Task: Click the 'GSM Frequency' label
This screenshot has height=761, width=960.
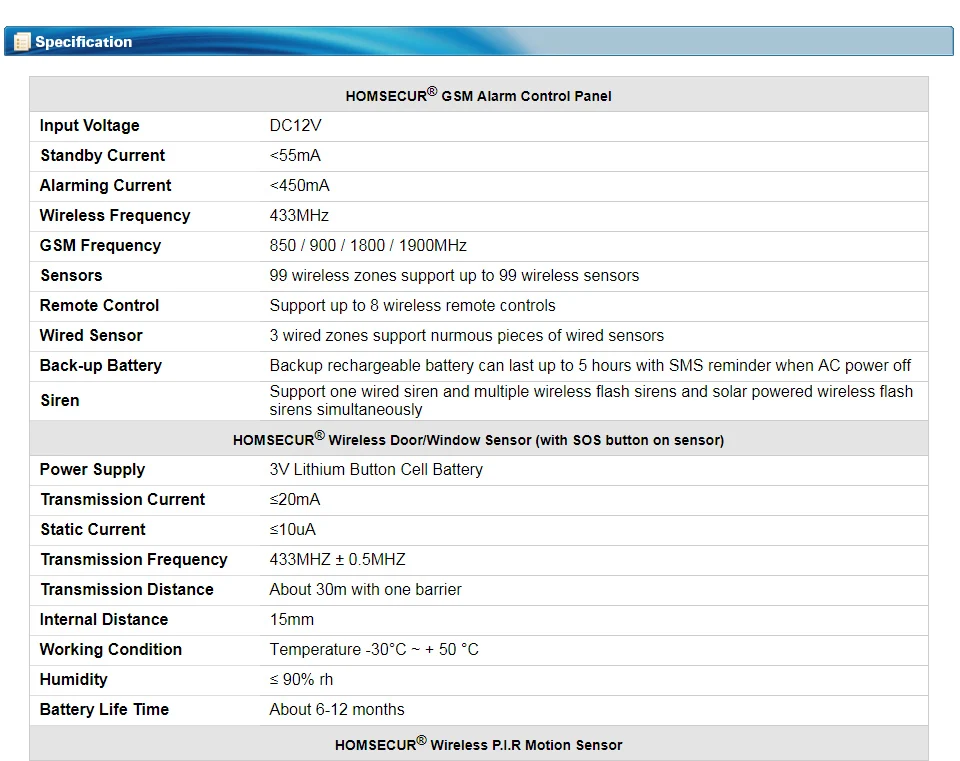Action: click(x=100, y=246)
